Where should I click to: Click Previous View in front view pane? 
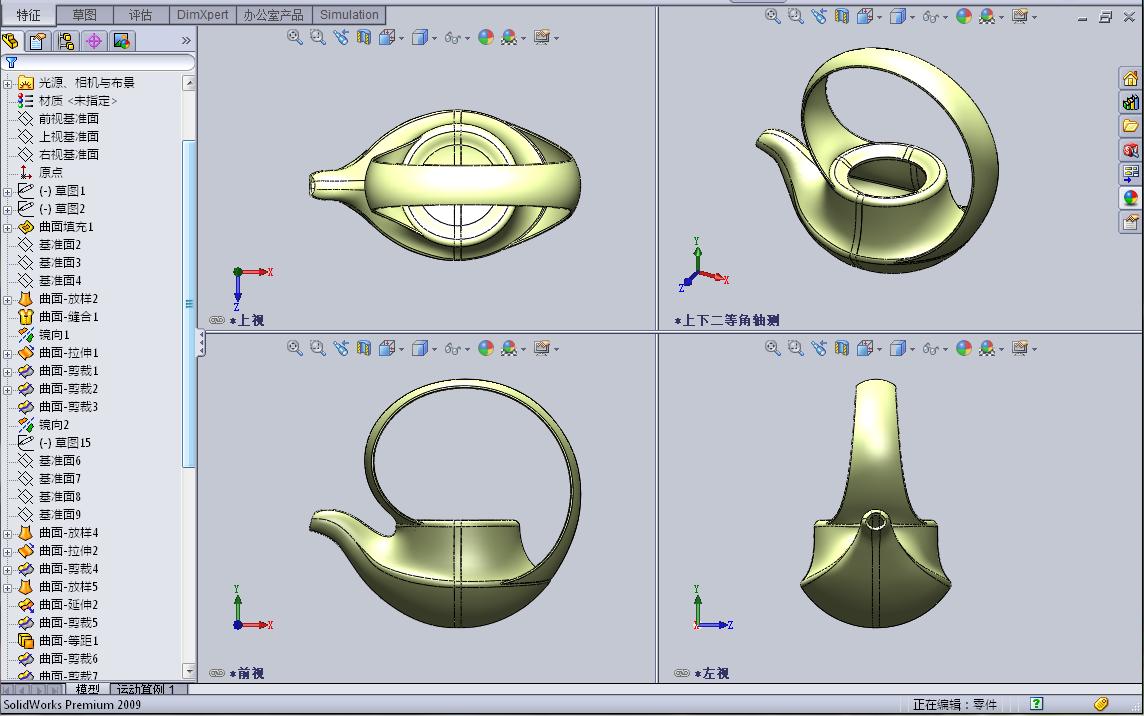tap(341, 348)
